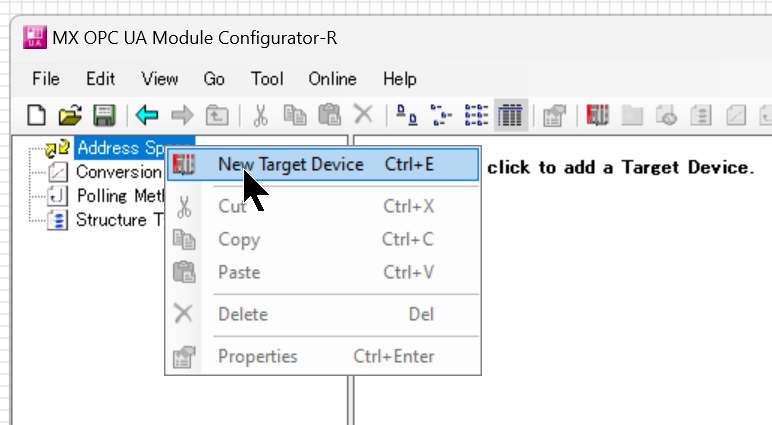Switch to large icons view in toolbar

(407, 116)
